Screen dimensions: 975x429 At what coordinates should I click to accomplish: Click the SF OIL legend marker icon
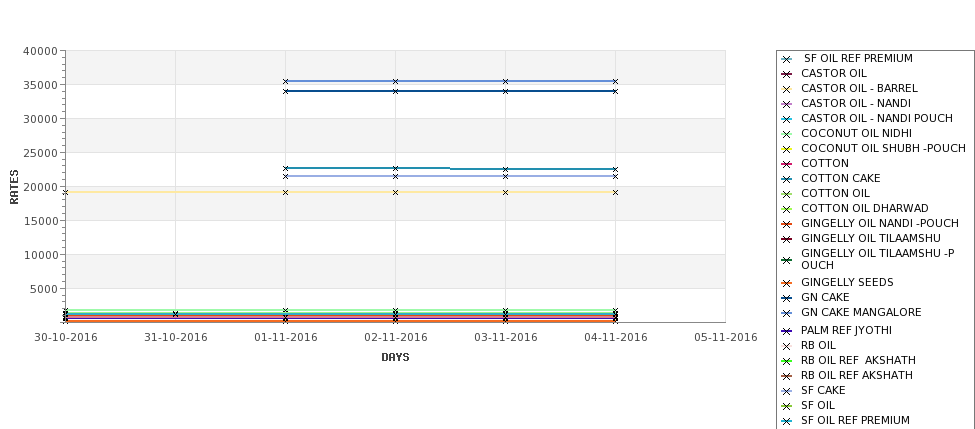tap(787, 406)
